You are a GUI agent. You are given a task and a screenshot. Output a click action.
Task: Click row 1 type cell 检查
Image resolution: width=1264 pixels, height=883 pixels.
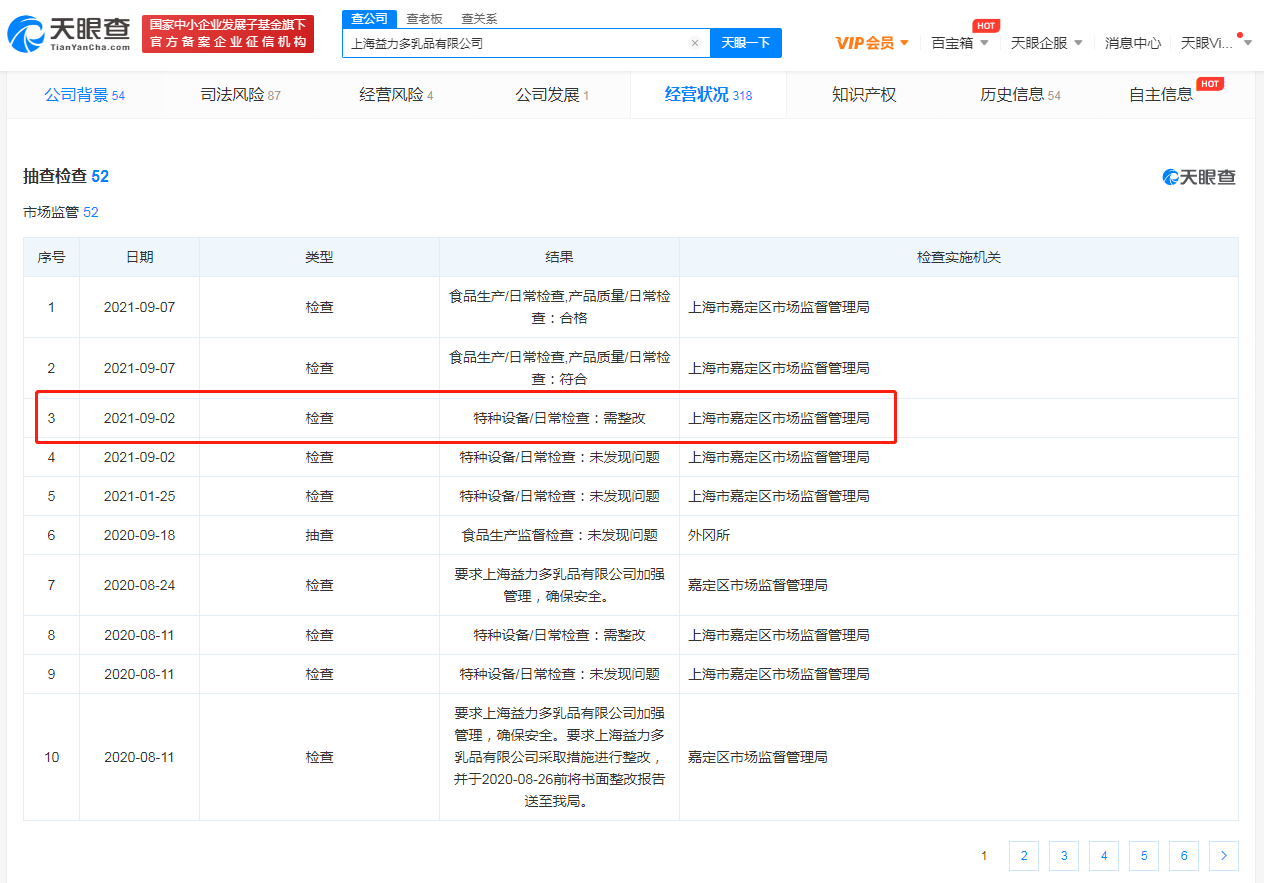pyautogui.click(x=319, y=307)
